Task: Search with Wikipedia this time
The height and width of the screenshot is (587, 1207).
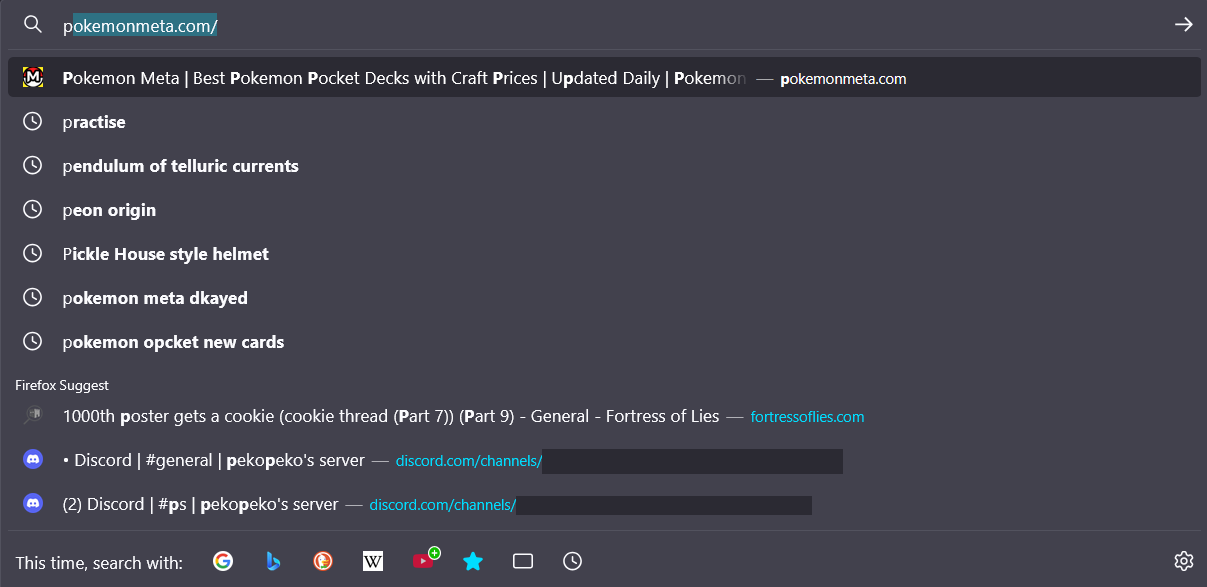Action: (373, 561)
